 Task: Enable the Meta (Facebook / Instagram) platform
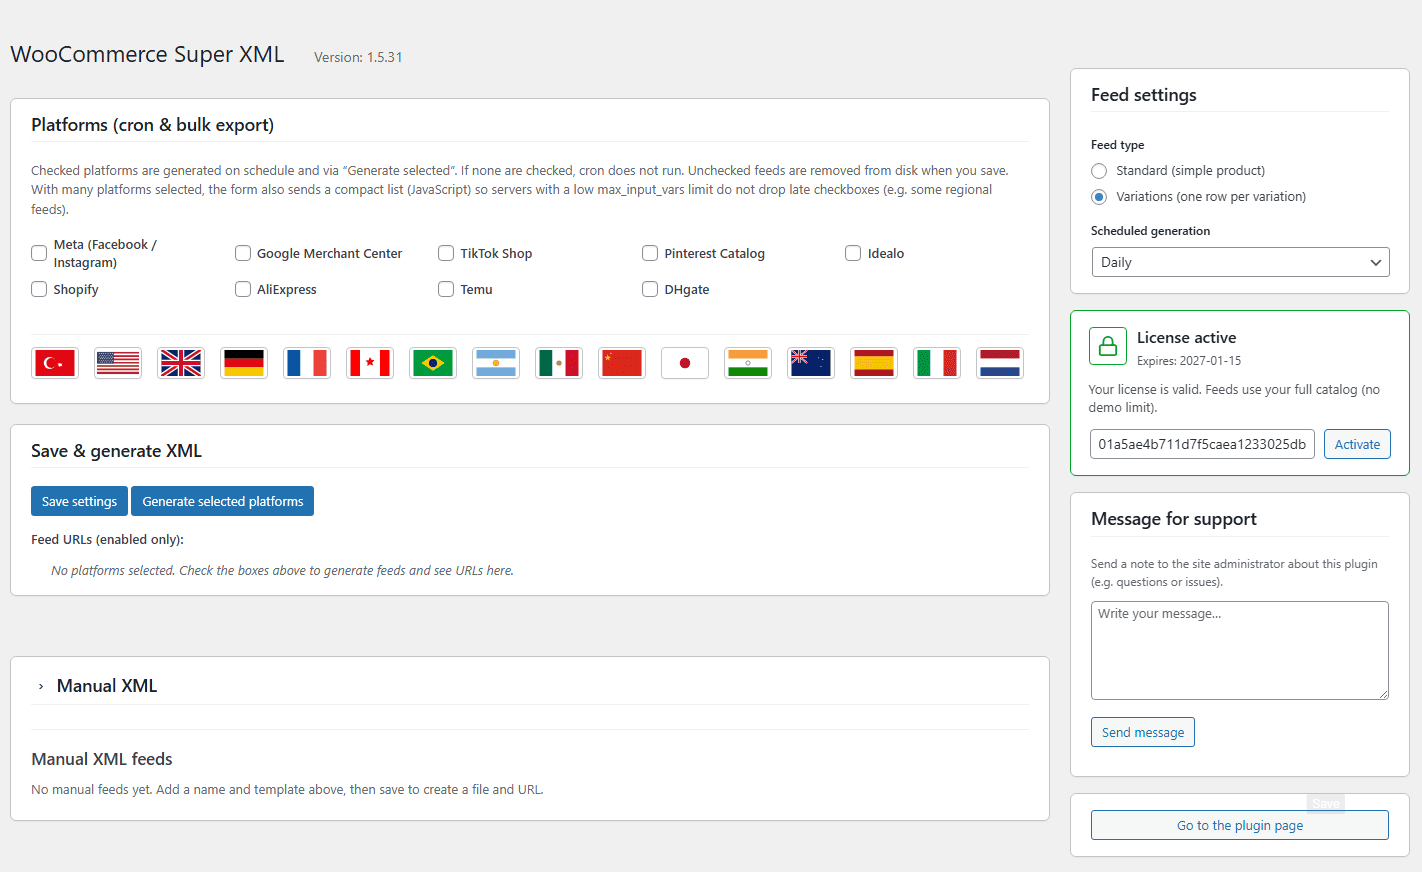39,253
